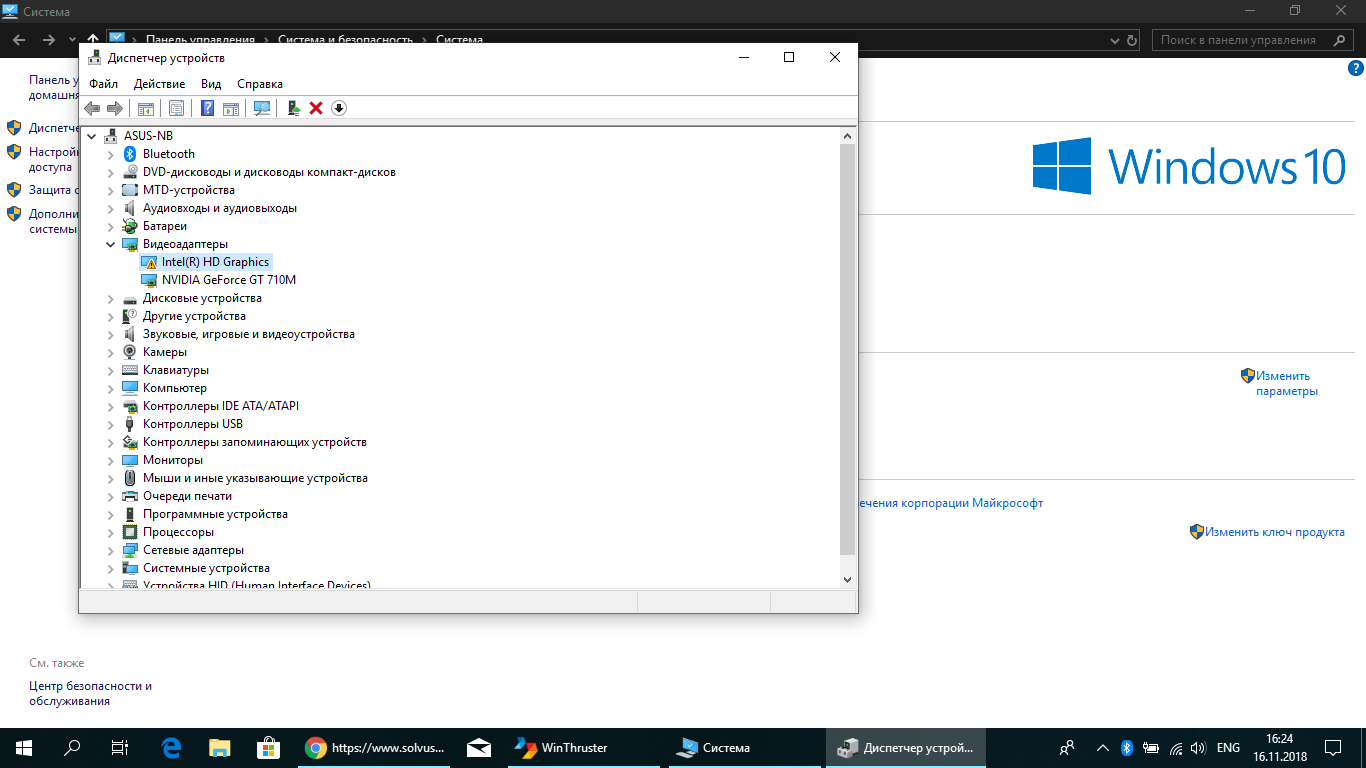Open the Действие menu
The width and height of the screenshot is (1366, 768).
click(x=159, y=84)
